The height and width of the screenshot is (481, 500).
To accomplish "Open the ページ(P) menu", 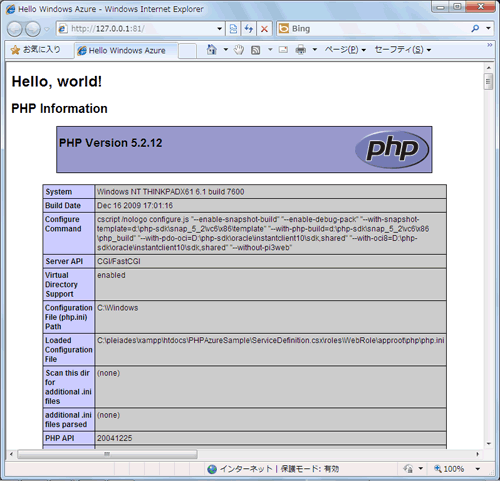I will [x=345, y=50].
